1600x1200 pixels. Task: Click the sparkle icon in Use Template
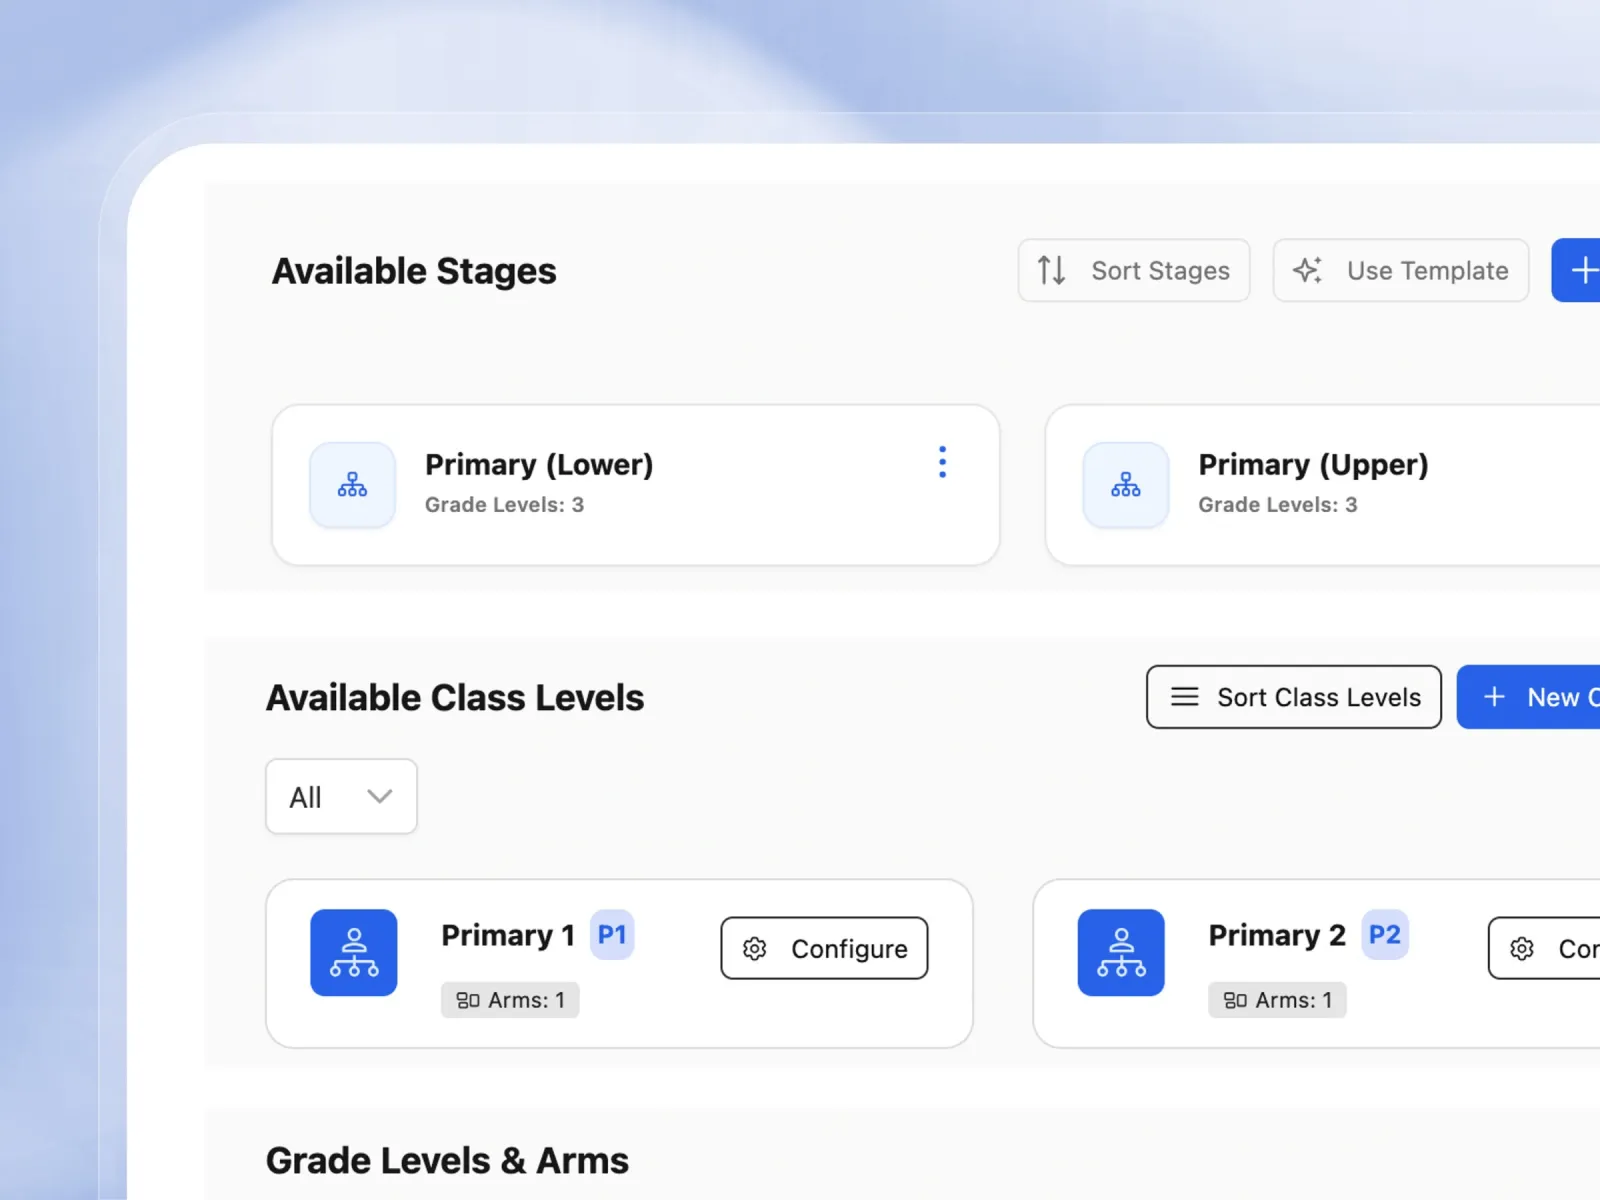(1307, 270)
